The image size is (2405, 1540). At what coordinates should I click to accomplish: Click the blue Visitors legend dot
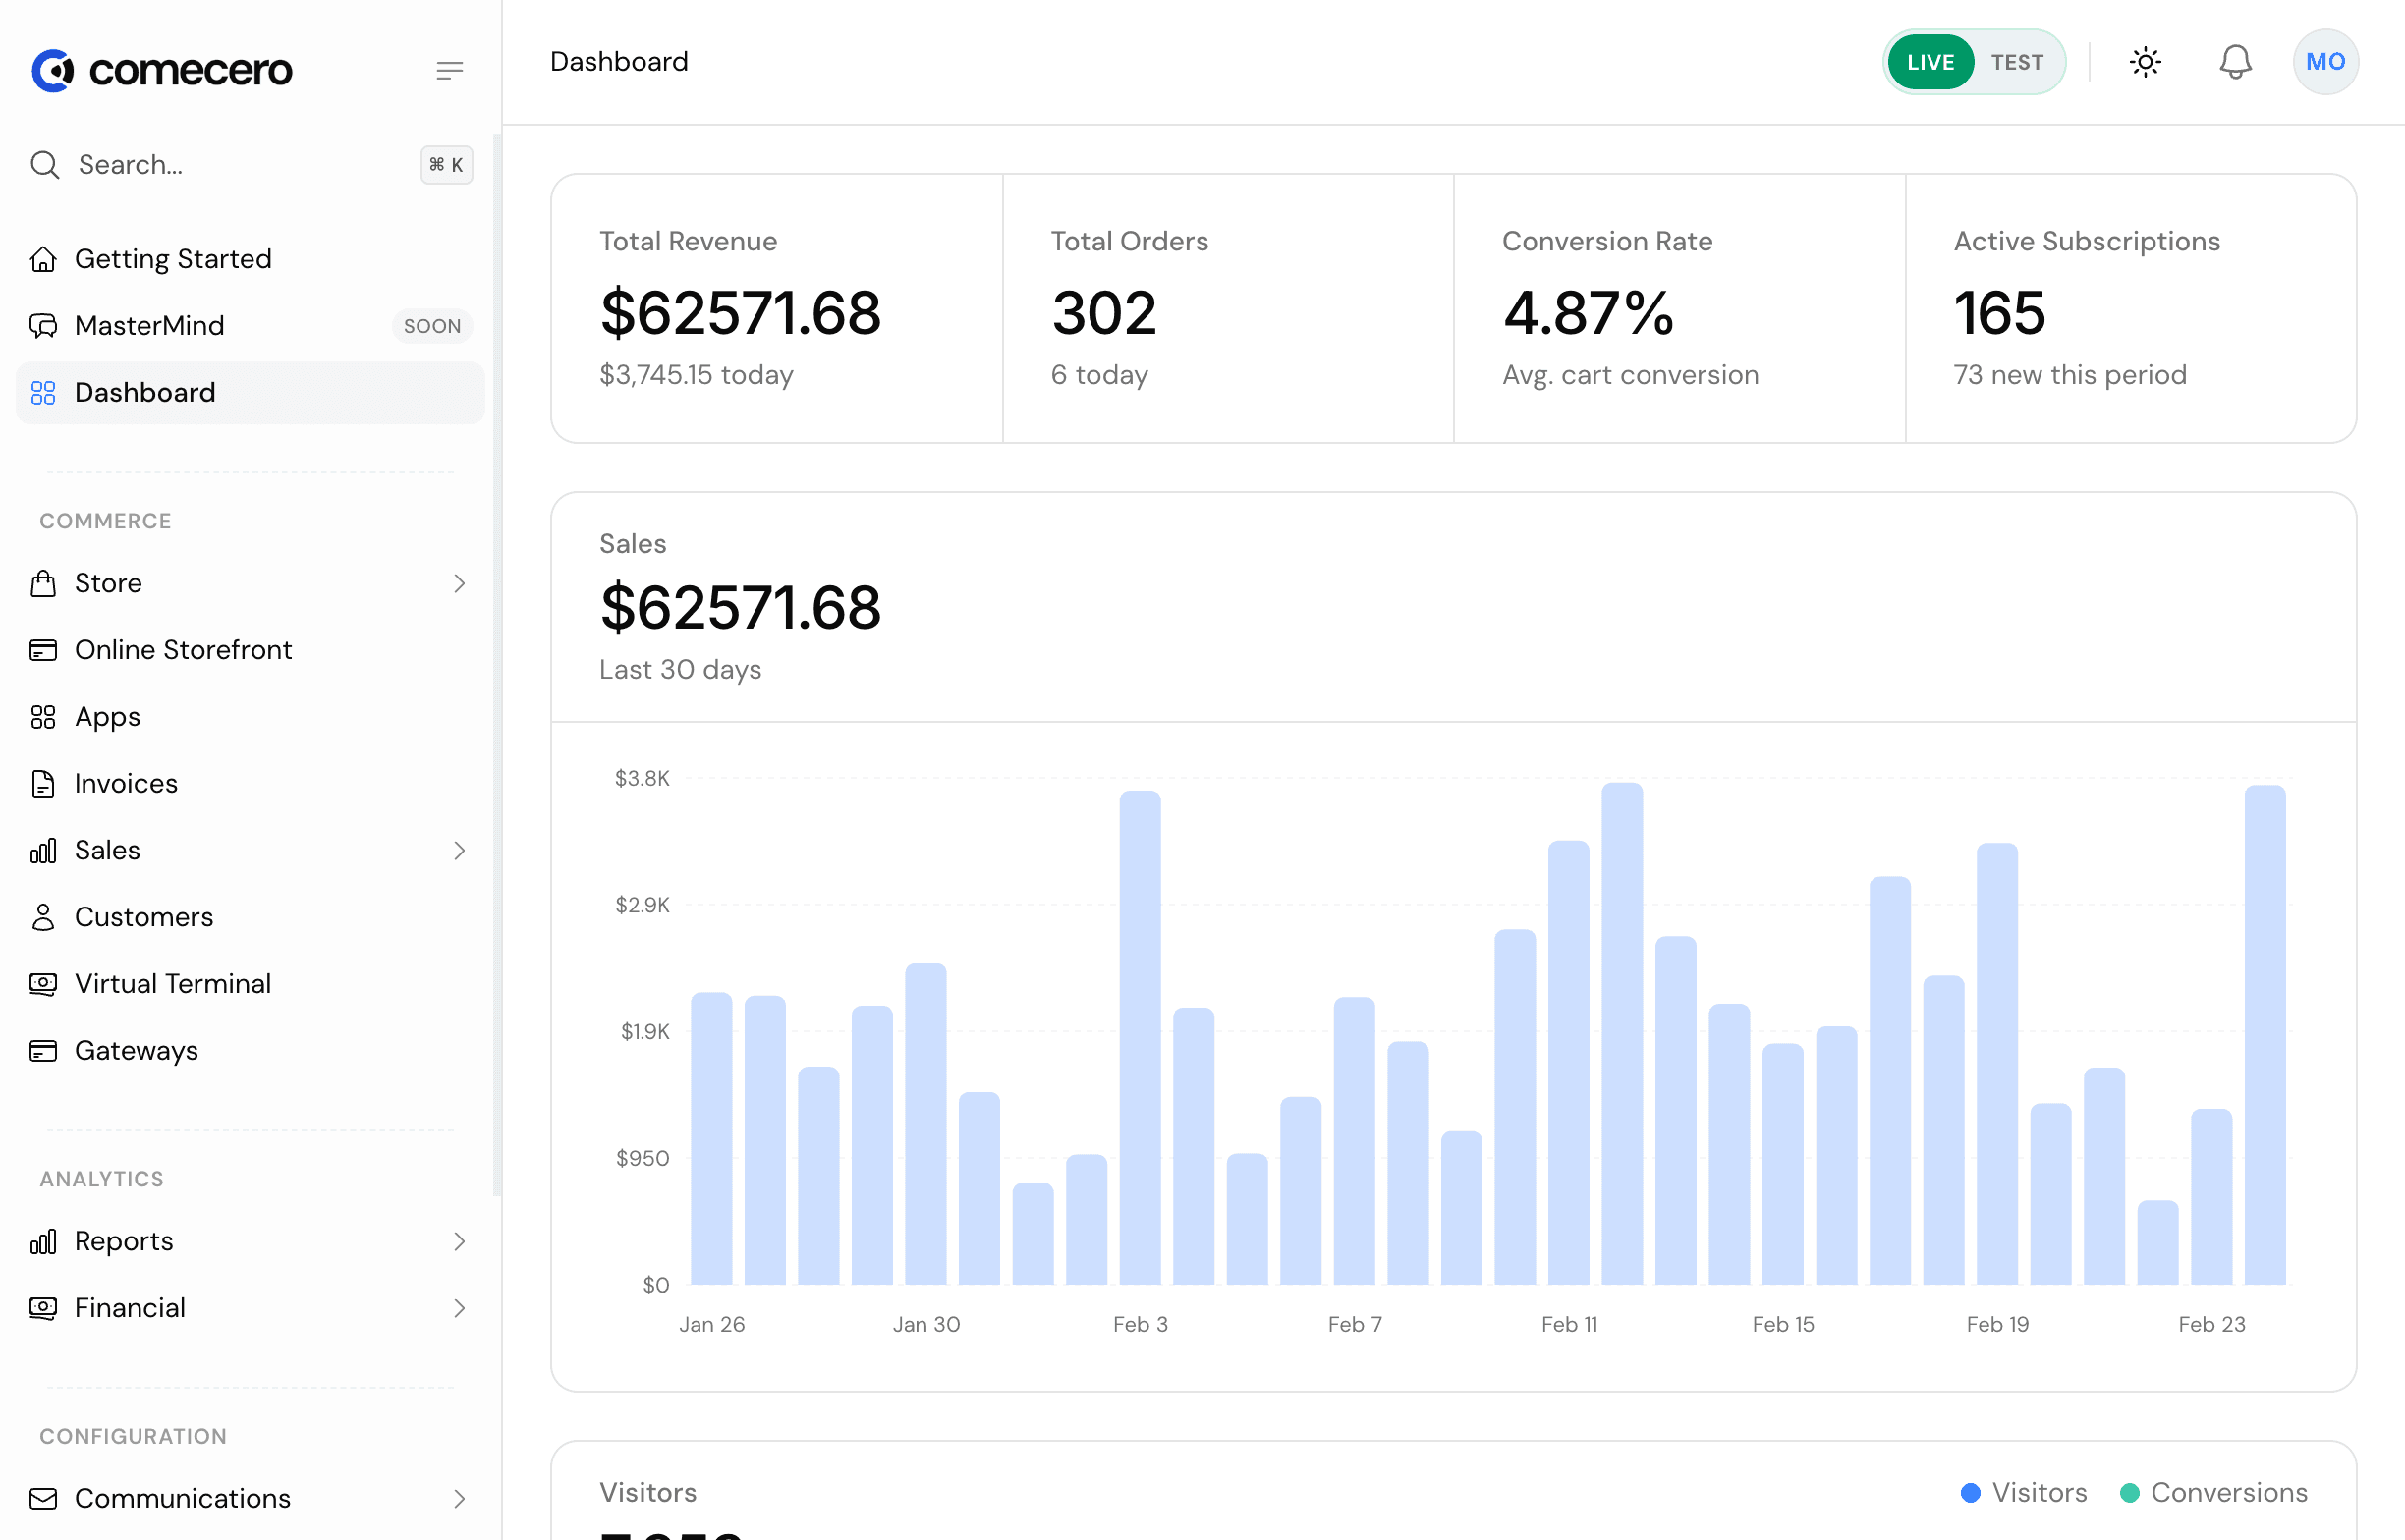[x=1969, y=1492]
